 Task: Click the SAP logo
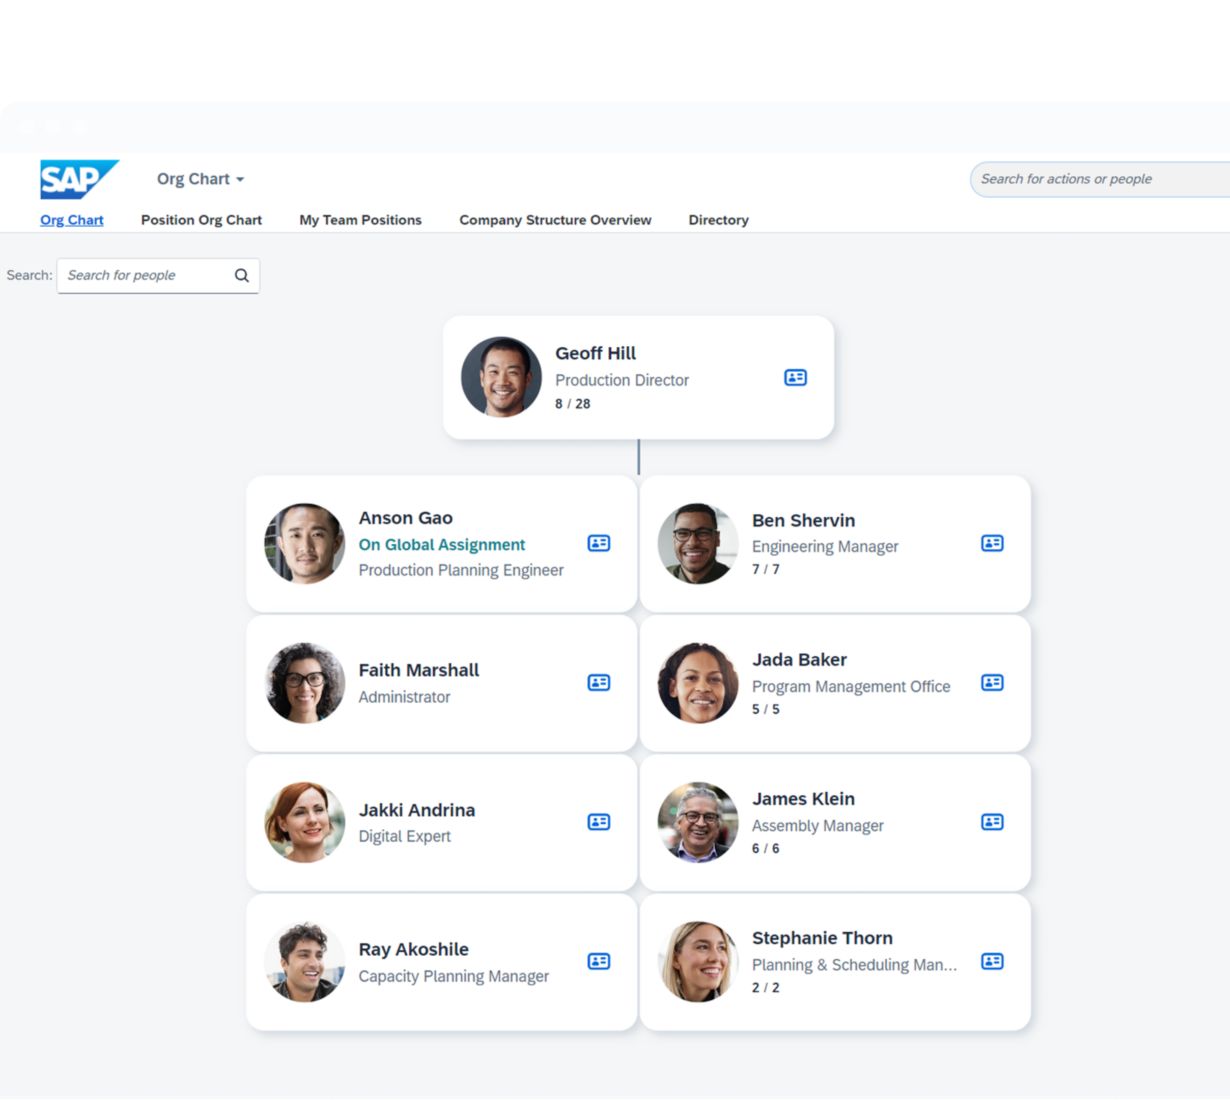tap(78, 179)
